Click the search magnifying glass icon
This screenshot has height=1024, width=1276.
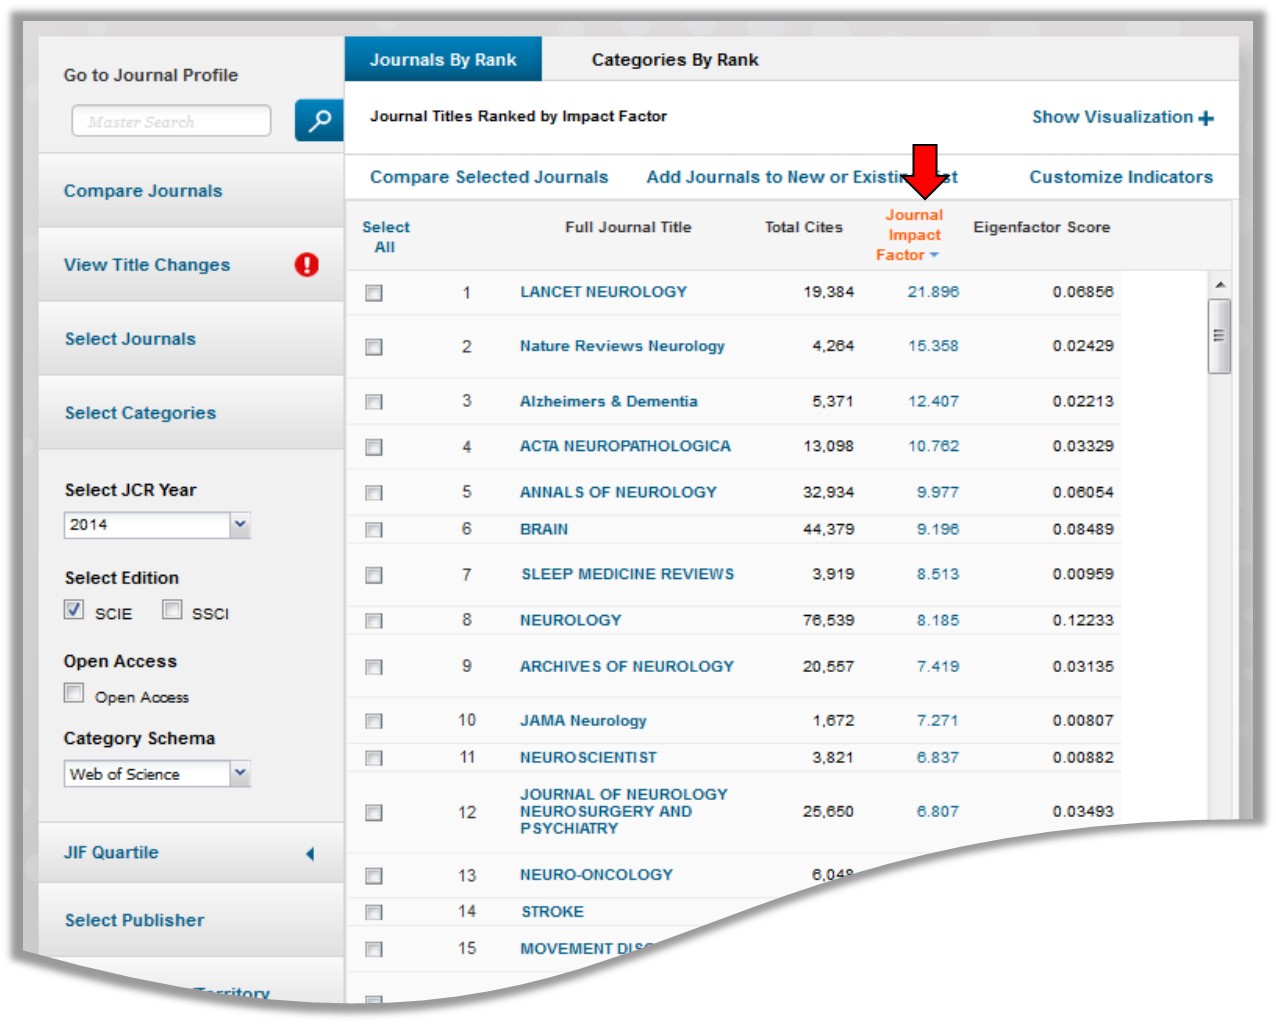tap(318, 120)
